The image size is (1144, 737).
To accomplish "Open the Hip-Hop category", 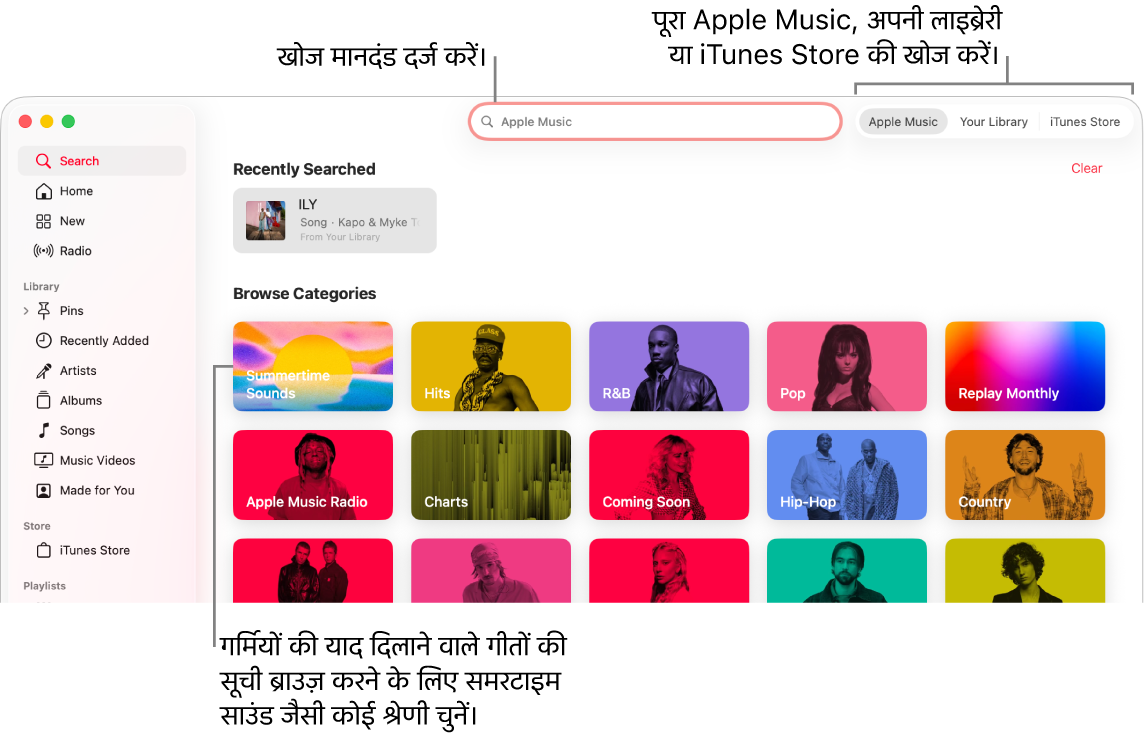I will tap(847, 475).
